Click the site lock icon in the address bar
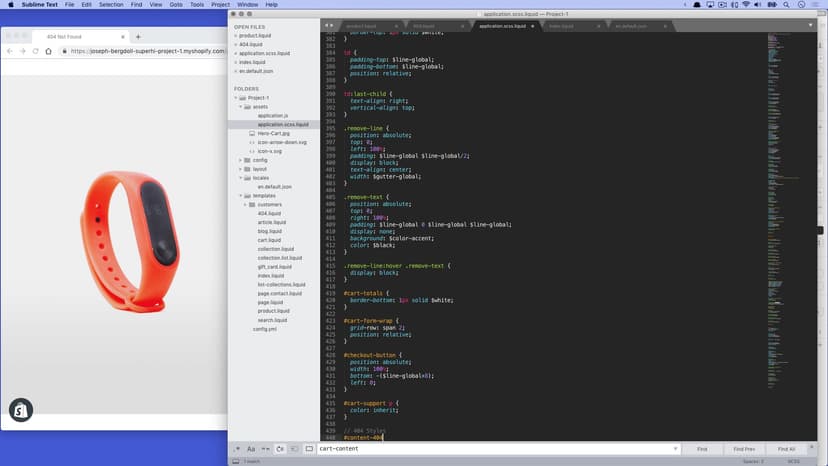This screenshot has height=466, width=828. (x=66, y=51)
